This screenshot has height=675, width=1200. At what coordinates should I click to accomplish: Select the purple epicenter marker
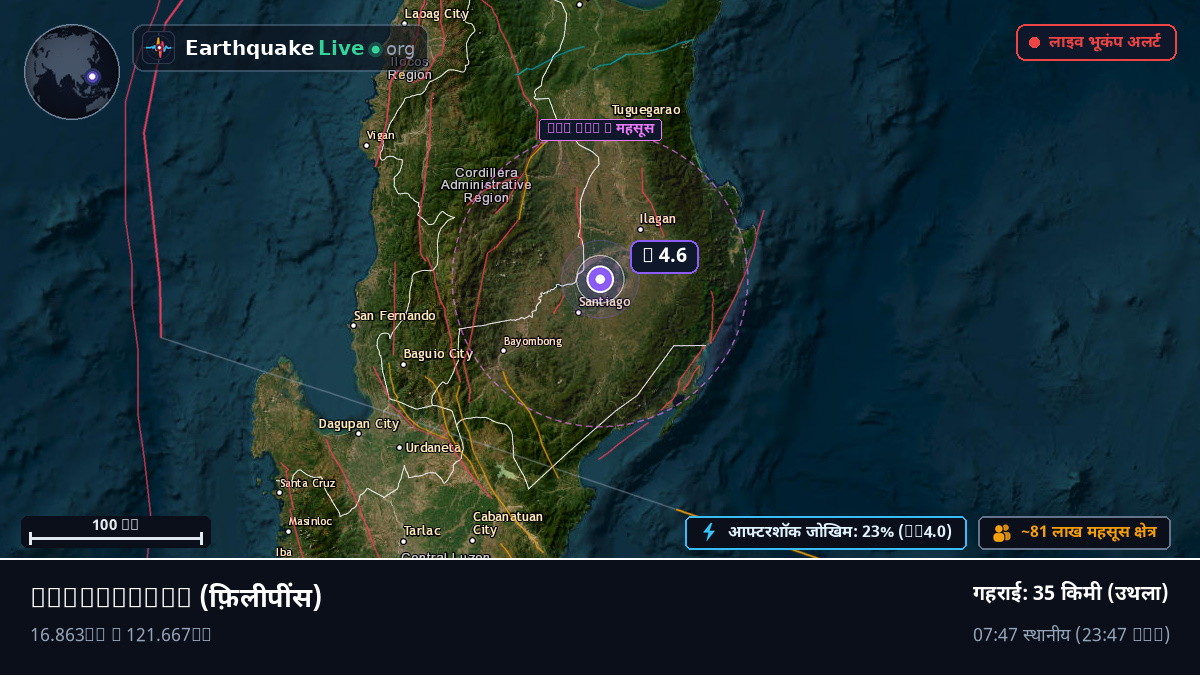(600, 278)
